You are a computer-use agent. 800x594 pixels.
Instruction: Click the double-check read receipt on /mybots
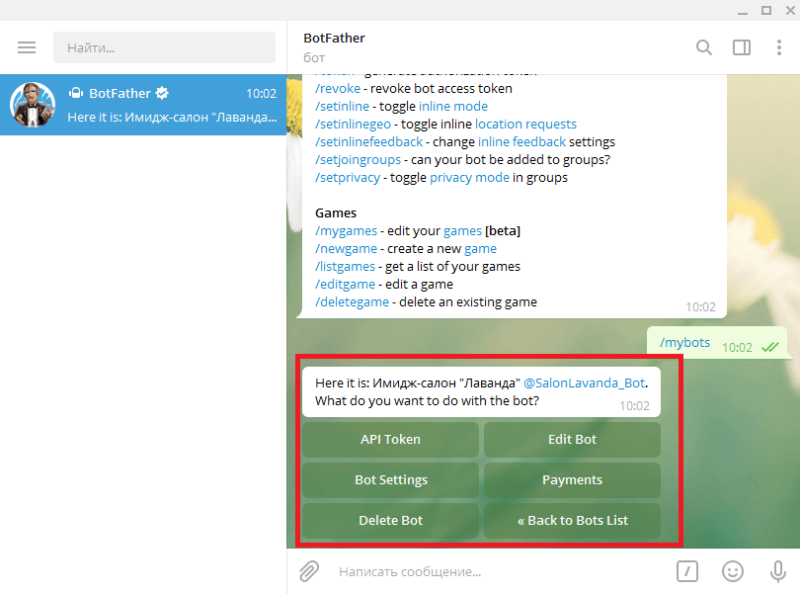coord(770,348)
